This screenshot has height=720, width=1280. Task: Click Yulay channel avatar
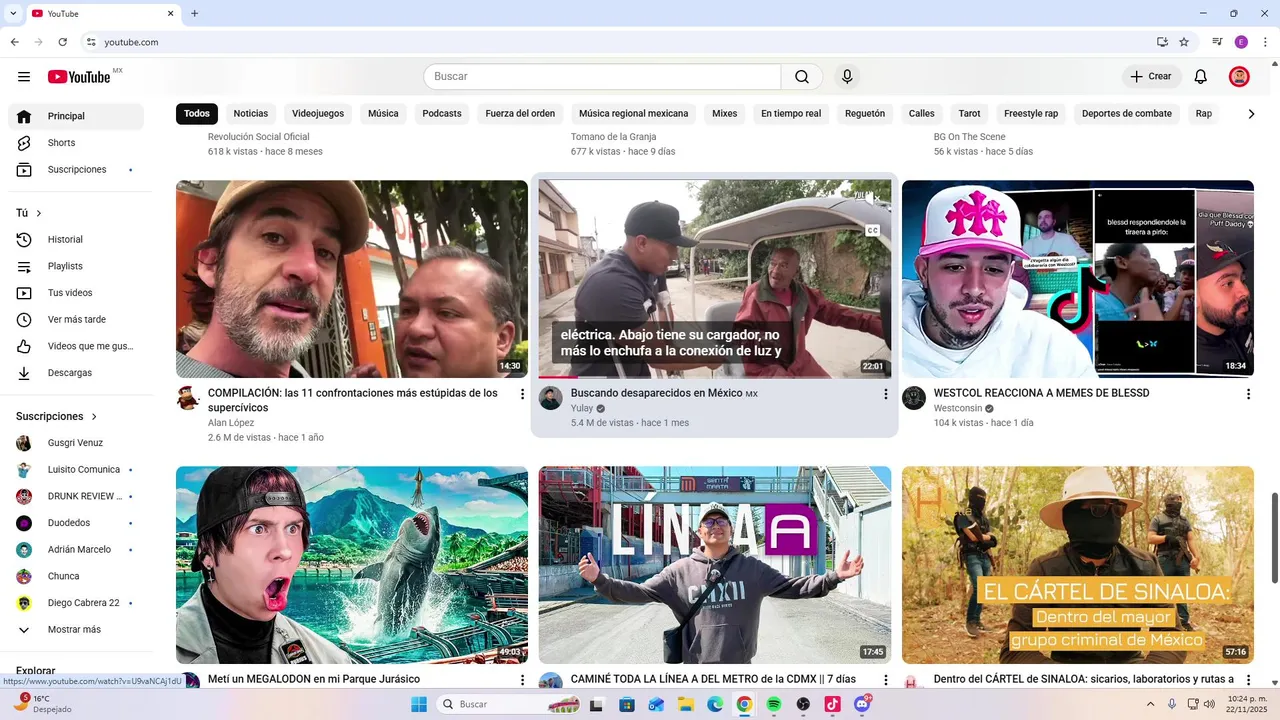coord(551,398)
